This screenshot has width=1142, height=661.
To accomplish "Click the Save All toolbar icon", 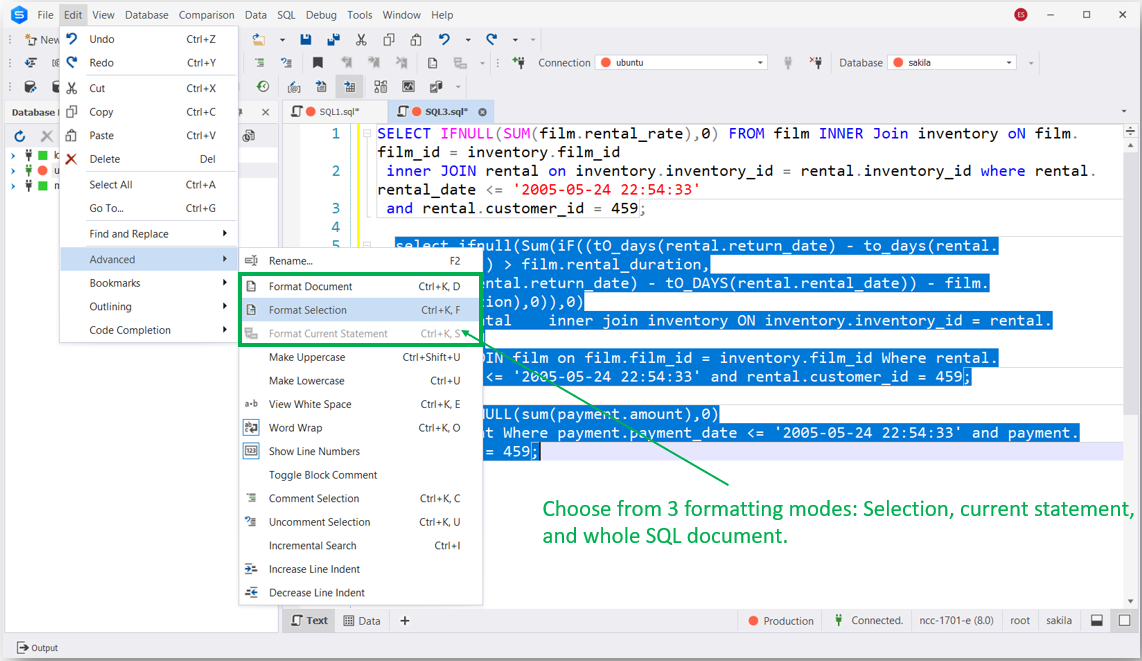I will (332, 40).
